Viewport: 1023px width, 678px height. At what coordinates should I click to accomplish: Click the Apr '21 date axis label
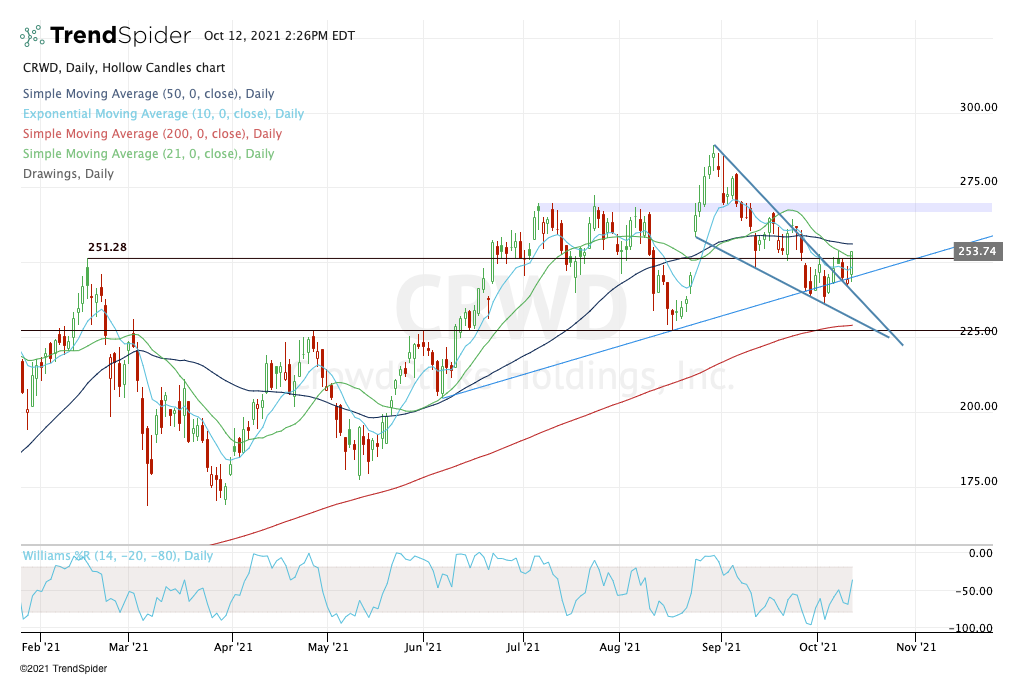coord(233,647)
